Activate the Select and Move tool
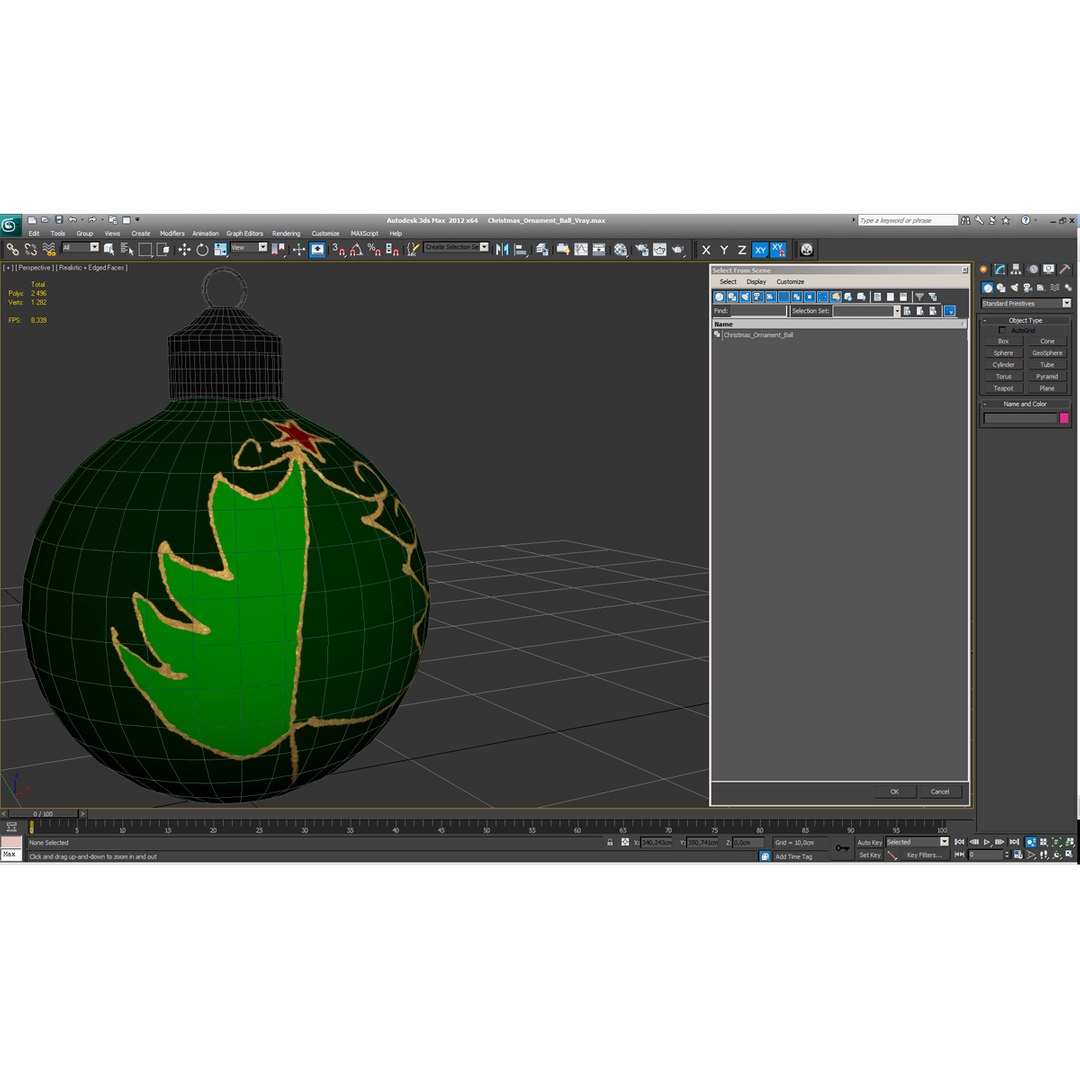The height and width of the screenshot is (1080, 1080). [184, 249]
